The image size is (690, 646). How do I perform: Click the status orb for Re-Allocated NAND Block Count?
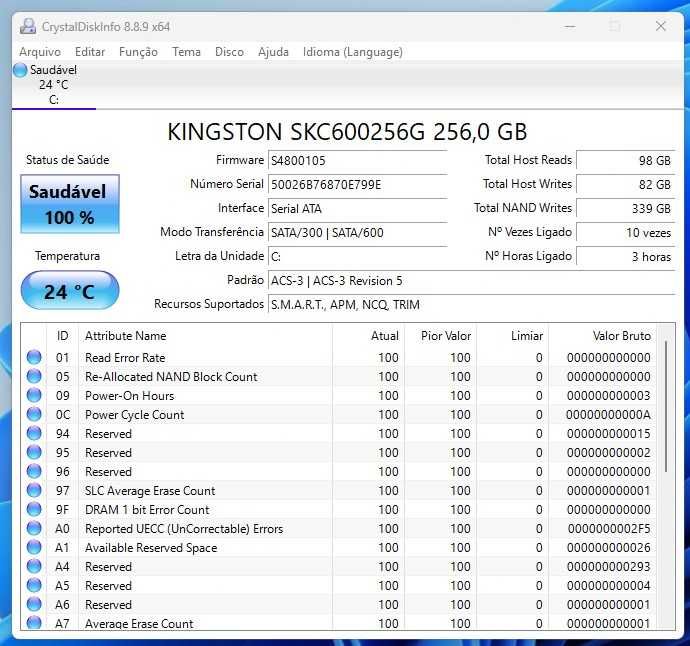point(34,376)
